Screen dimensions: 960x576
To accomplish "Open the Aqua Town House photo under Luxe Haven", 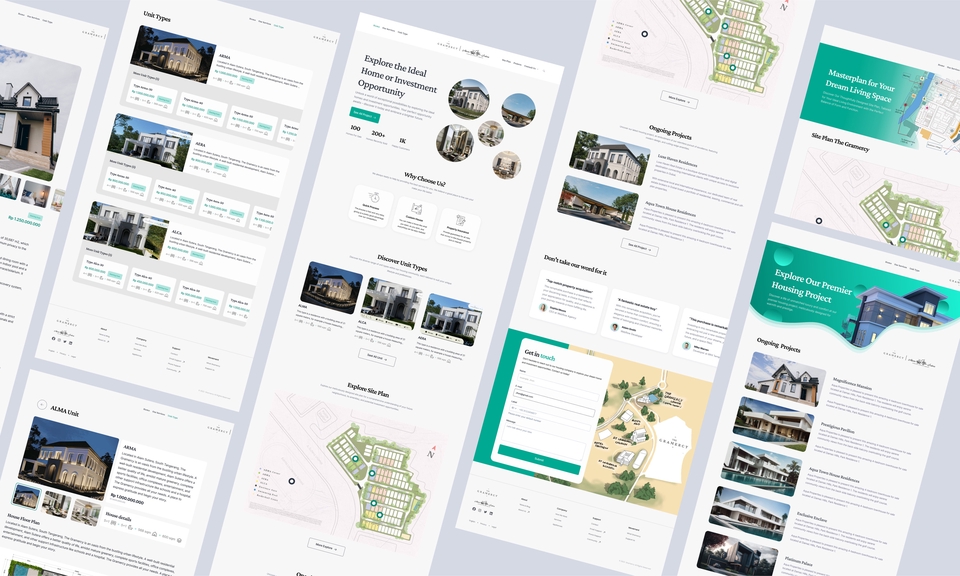I will click(x=598, y=203).
